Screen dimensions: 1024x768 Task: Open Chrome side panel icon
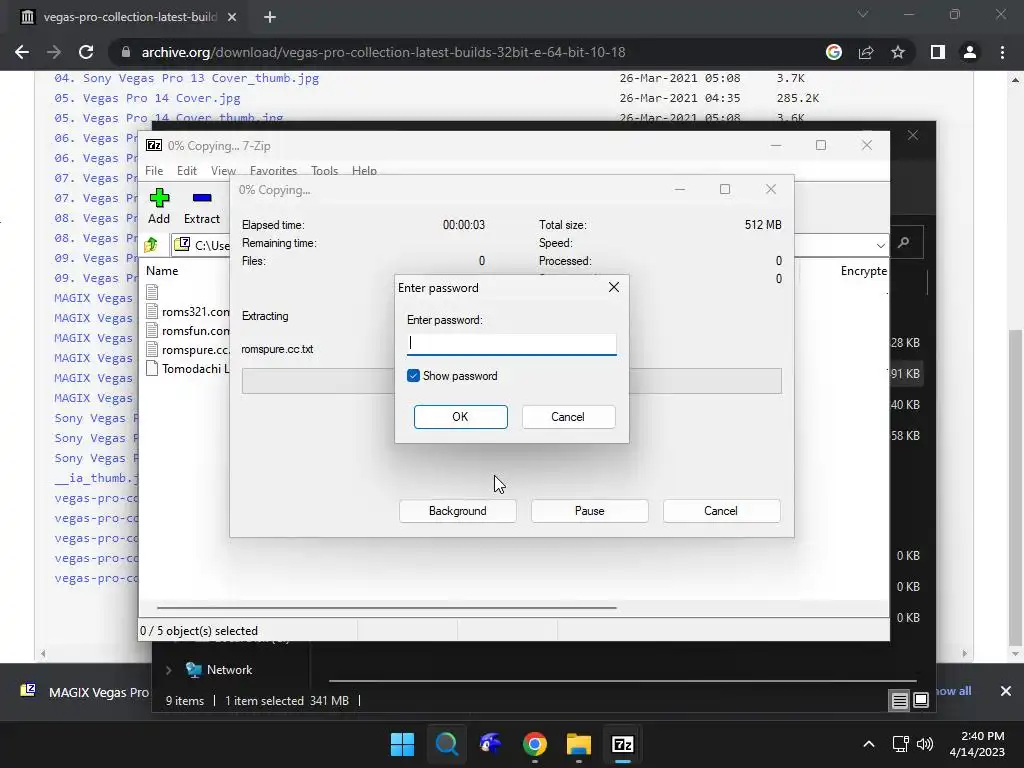click(938, 52)
